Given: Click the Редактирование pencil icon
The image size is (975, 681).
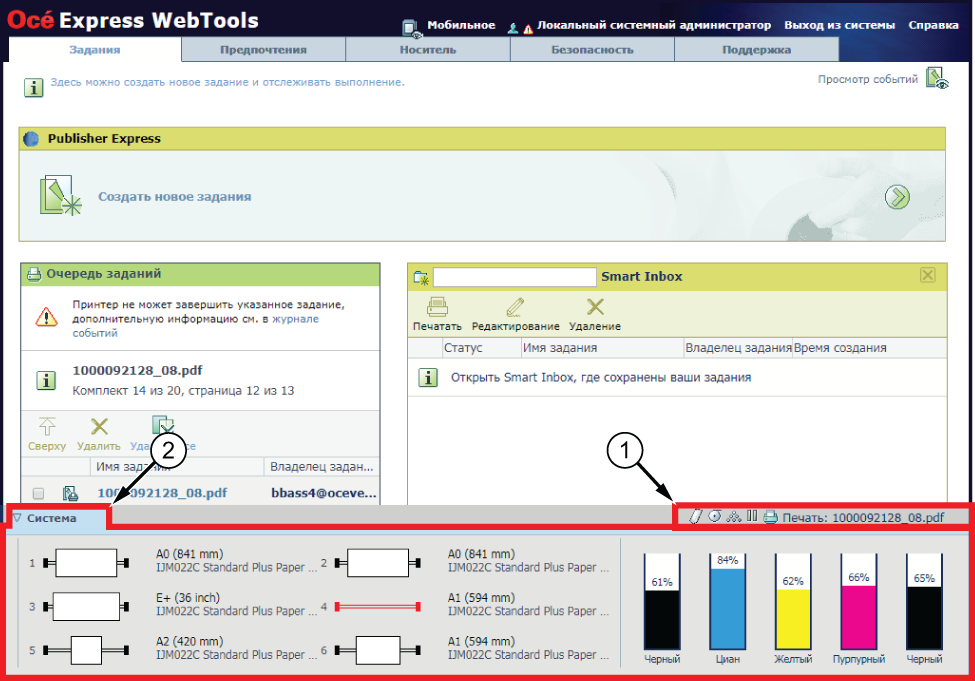Looking at the screenshot, I should click(x=515, y=307).
